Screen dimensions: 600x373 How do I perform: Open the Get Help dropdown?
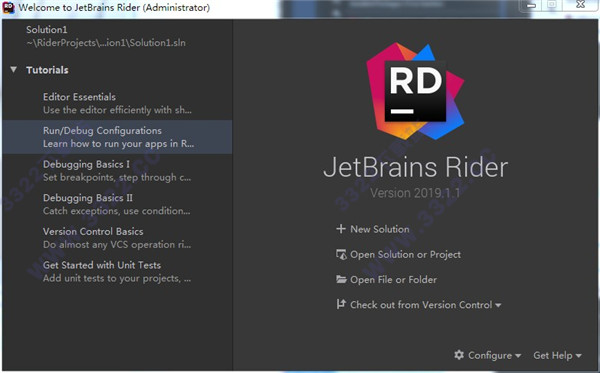557,355
